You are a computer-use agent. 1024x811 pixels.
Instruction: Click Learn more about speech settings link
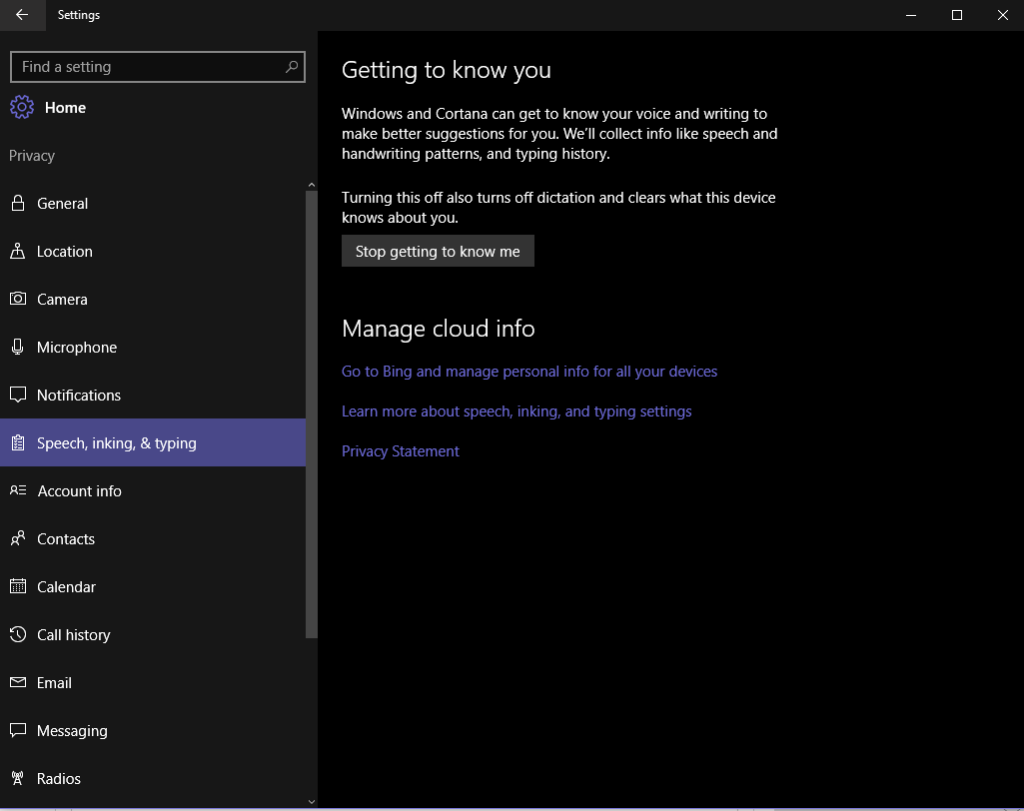click(x=516, y=411)
